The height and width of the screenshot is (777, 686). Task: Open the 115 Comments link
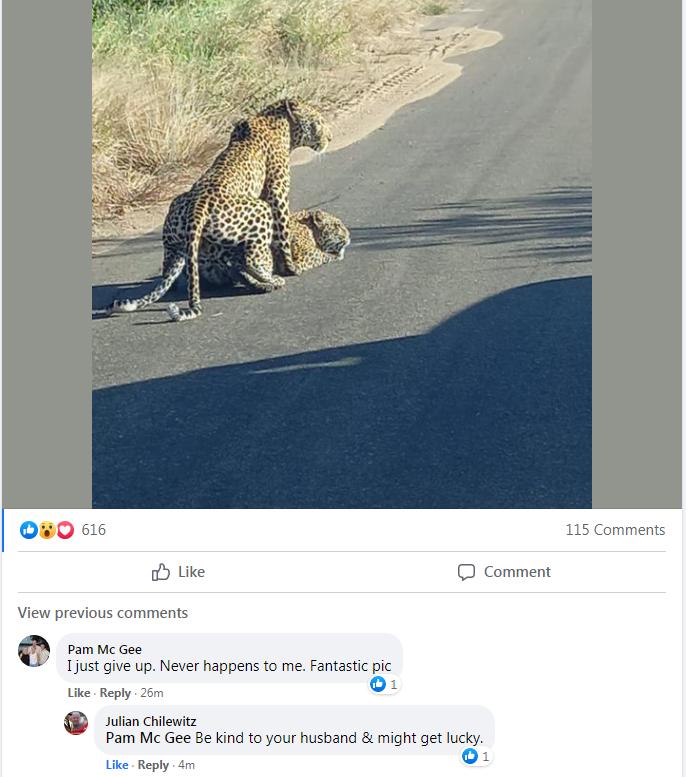click(615, 530)
